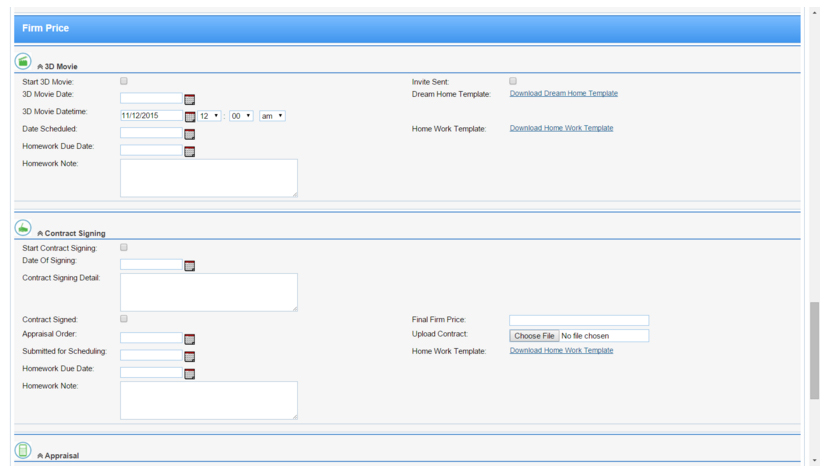
Task: Click the "Dream Home Template:" label
Action: coord(451,94)
